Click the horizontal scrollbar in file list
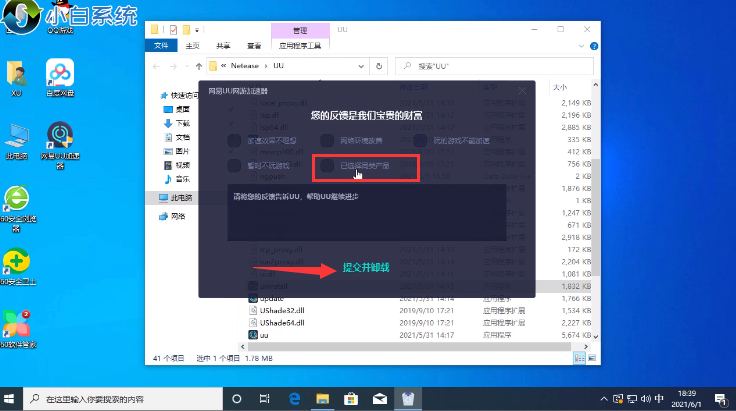 (409, 347)
